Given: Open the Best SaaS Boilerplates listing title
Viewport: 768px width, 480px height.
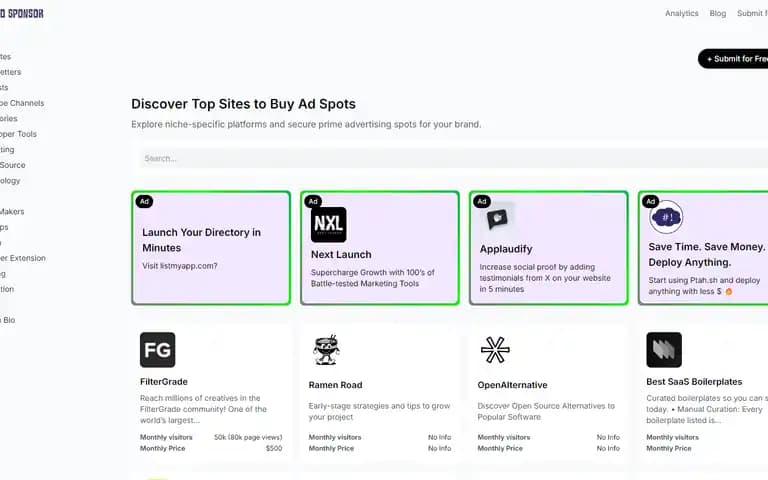Looking at the screenshot, I should pos(694,382).
